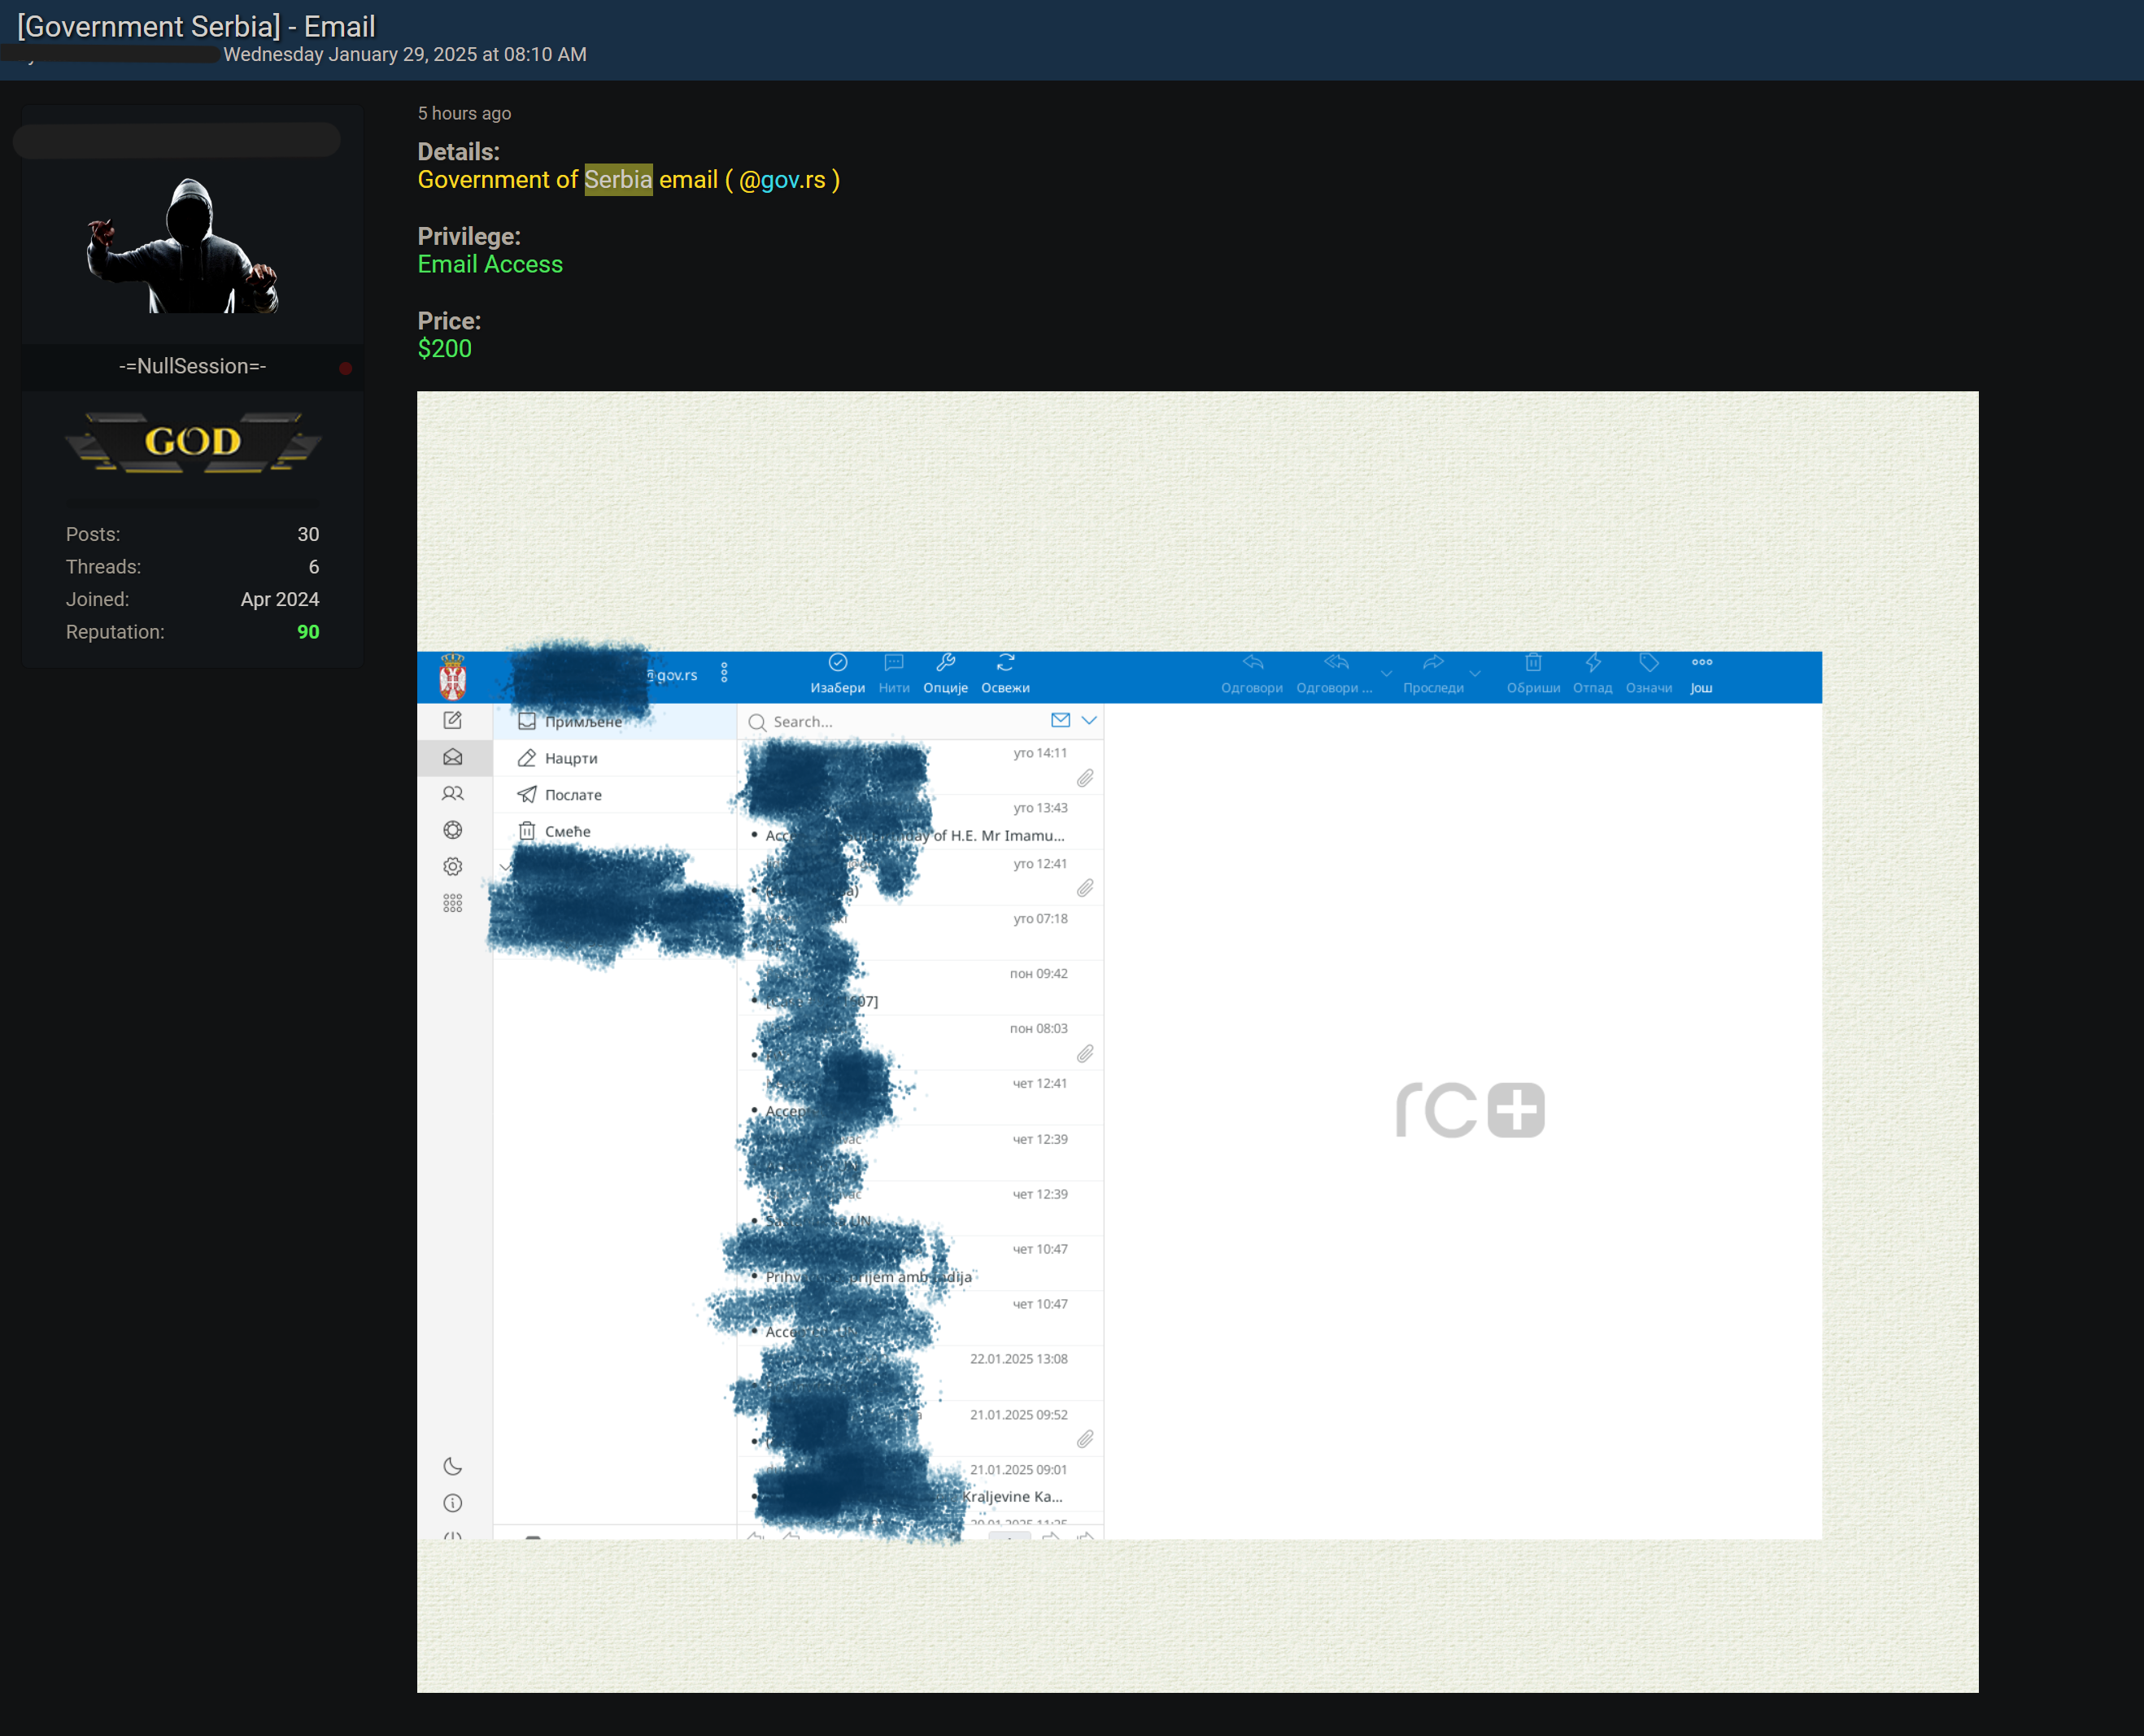Open the message dated чет 10:47 mentioning prijem

[920, 1264]
